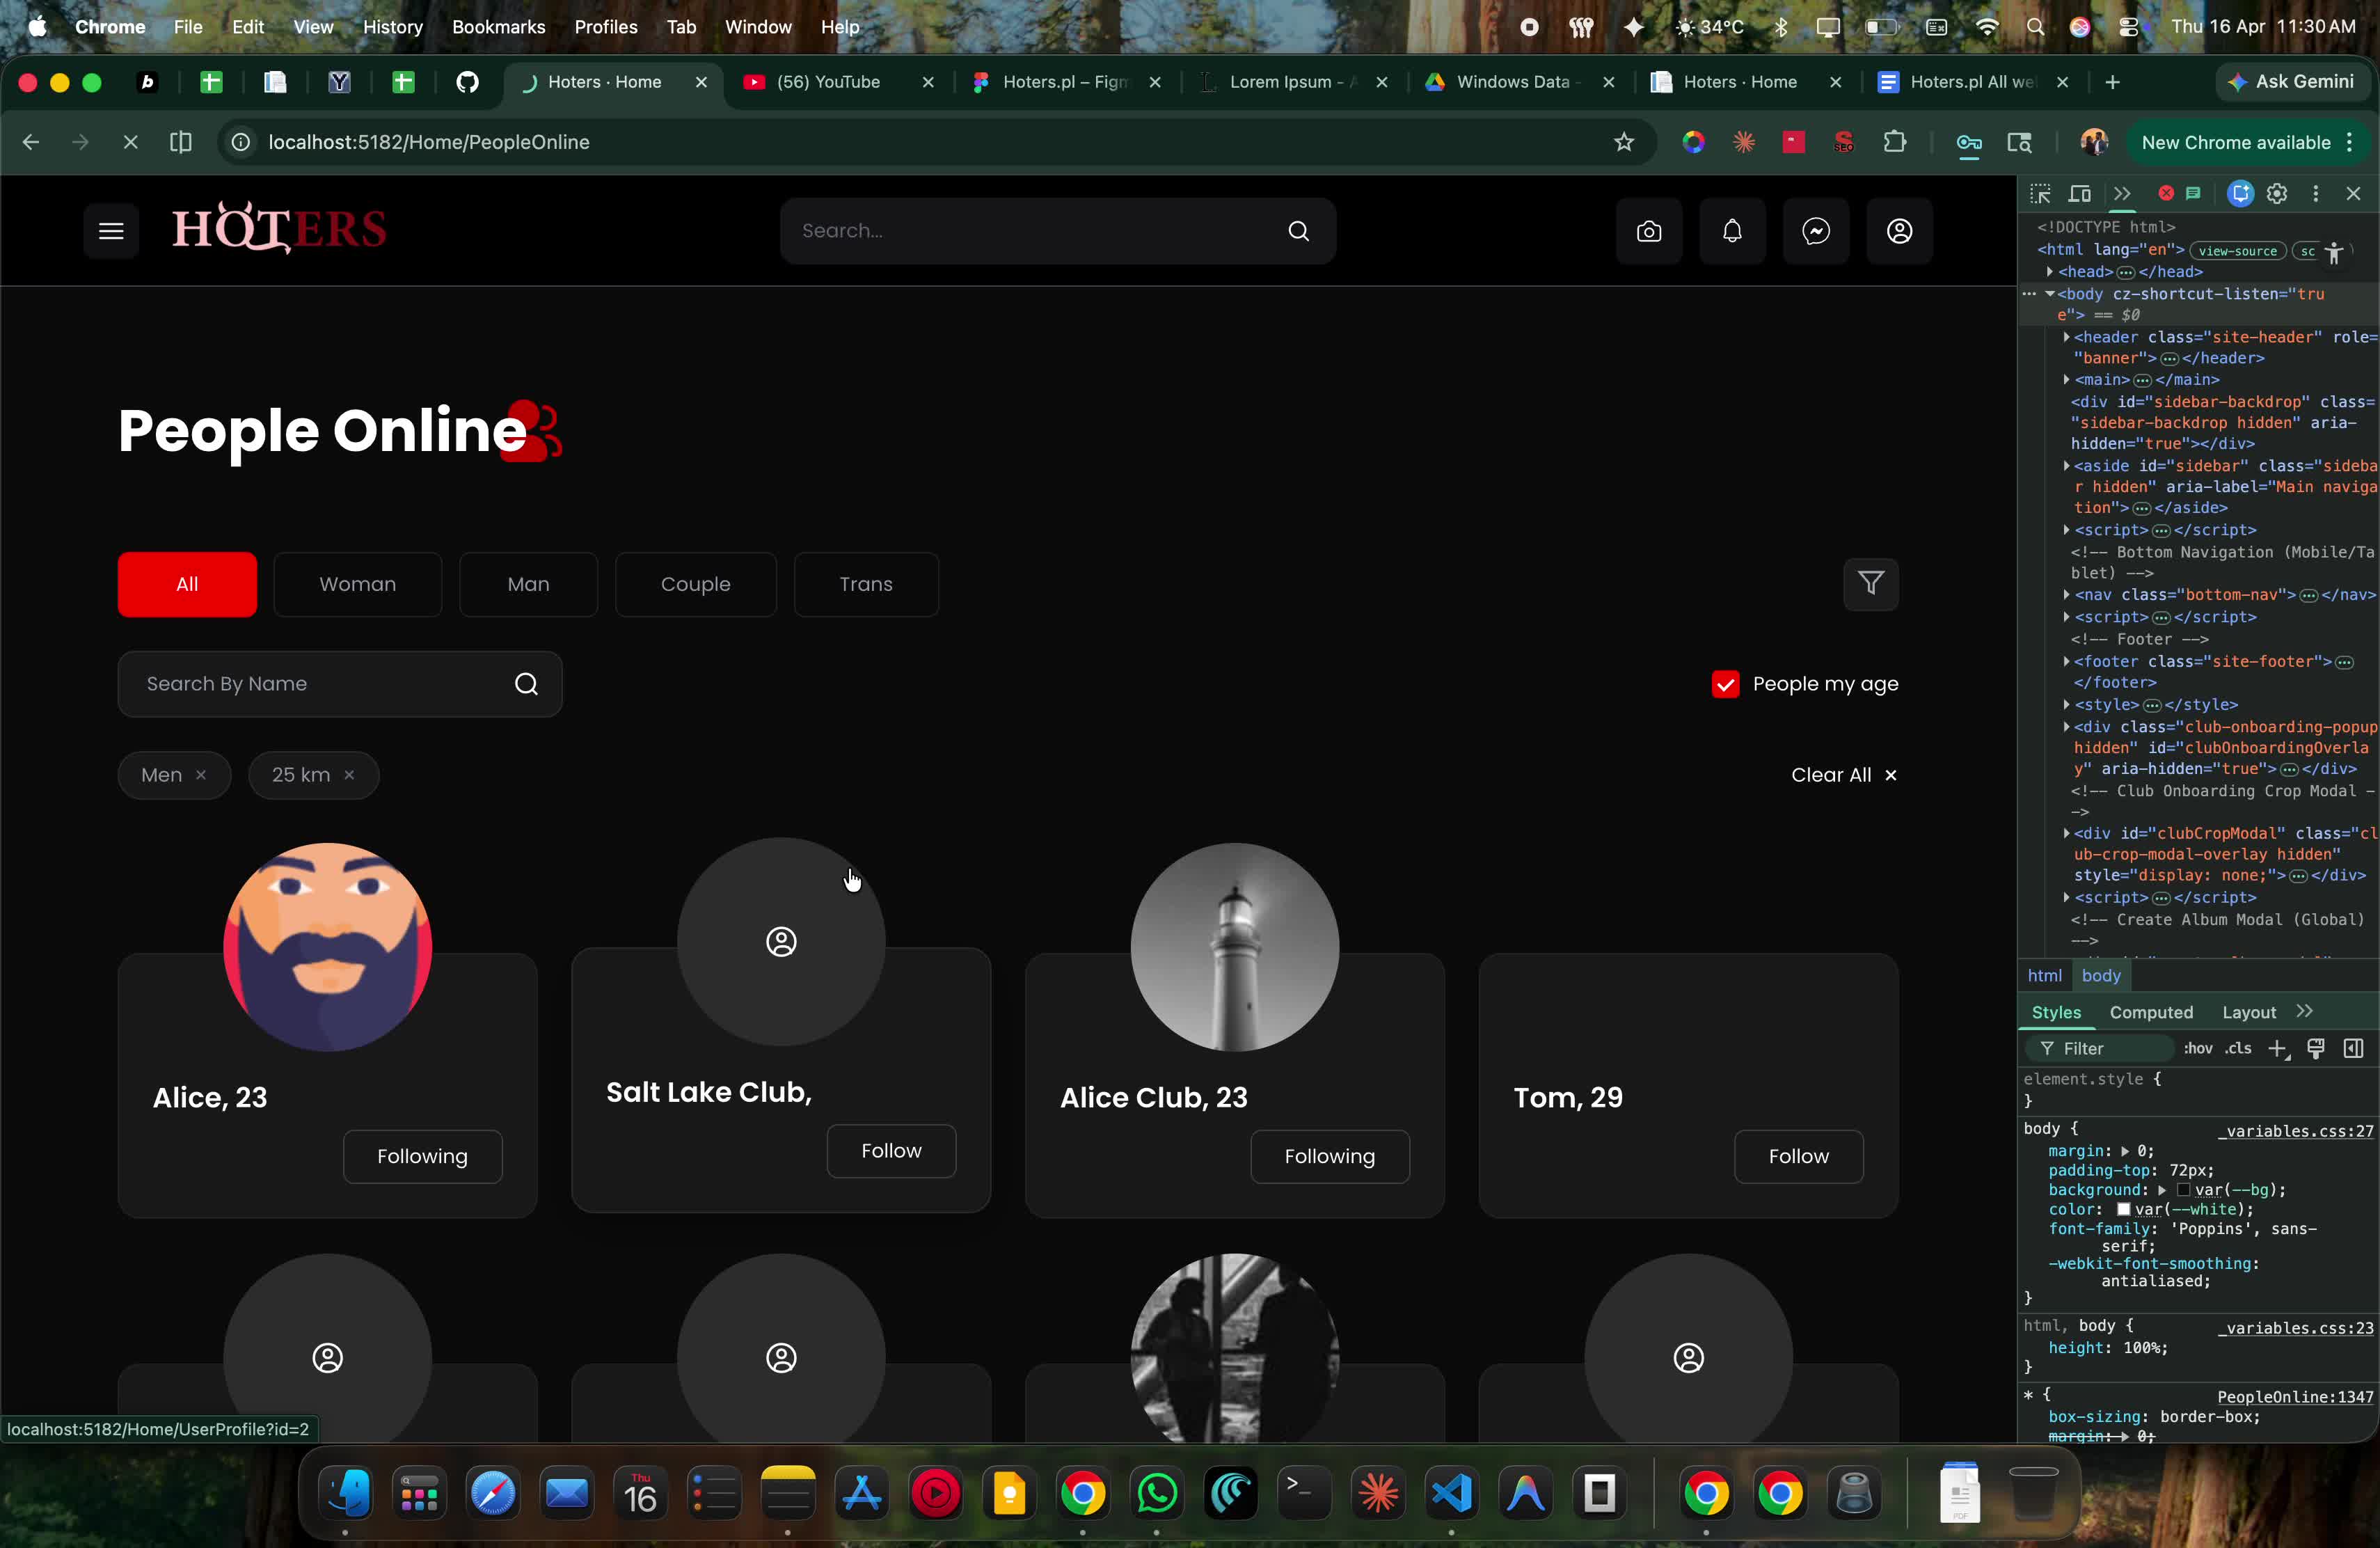Open the PeopleOnline:1347 source link

point(2296,1397)
